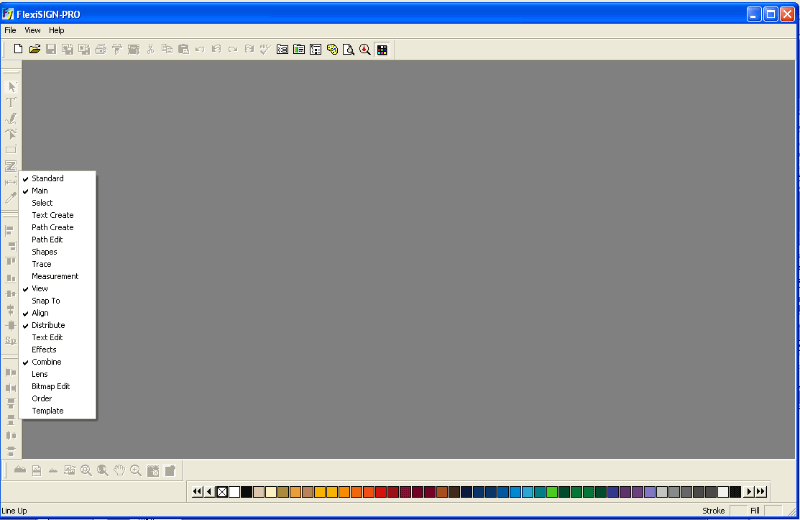
Task: Open the File menu
Action: 10,30
